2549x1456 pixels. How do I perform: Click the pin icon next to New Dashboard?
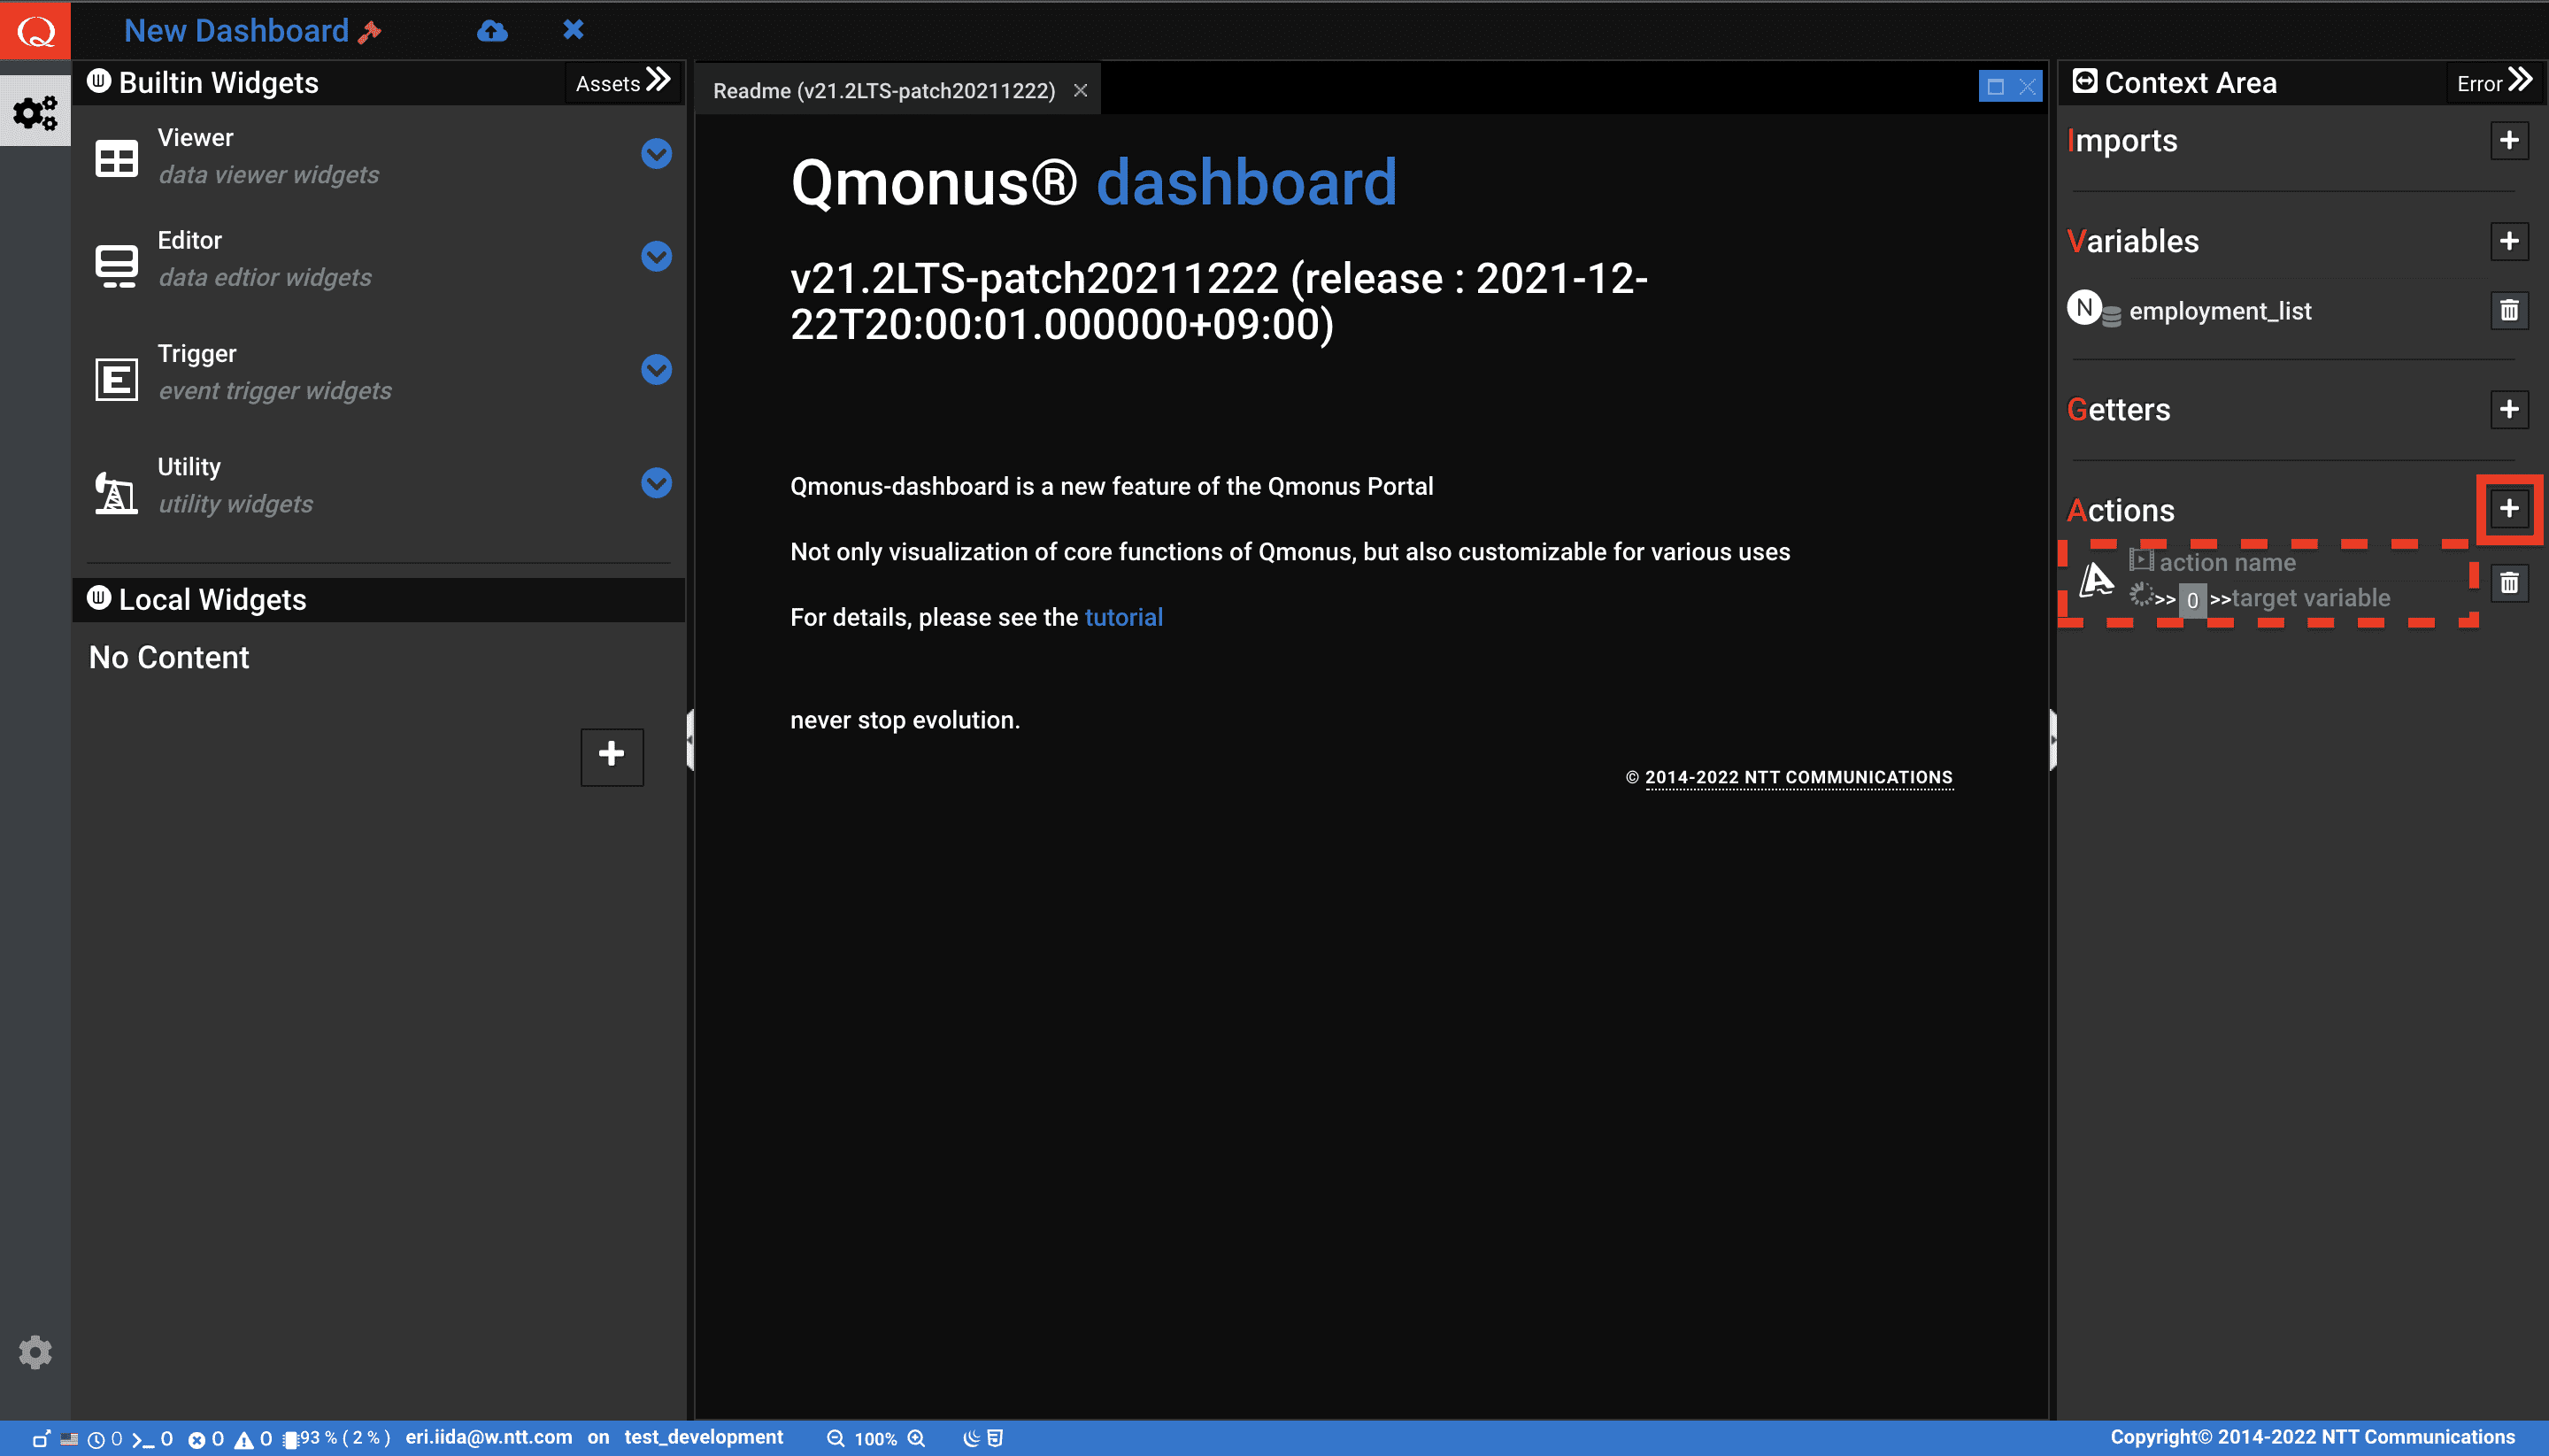369,32
